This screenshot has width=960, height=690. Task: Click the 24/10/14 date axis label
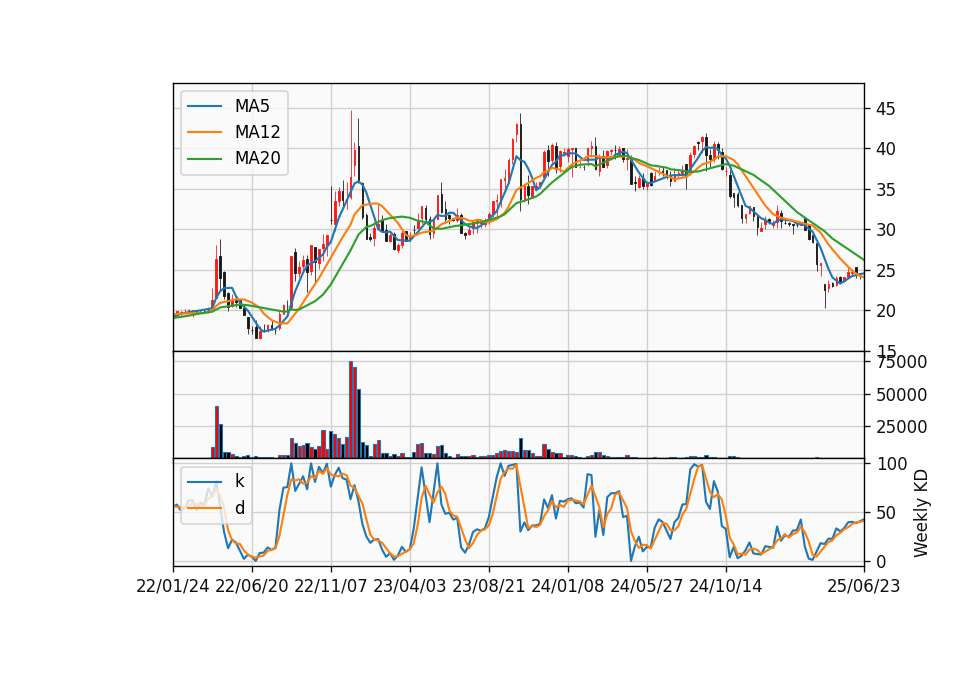point(726,587)
